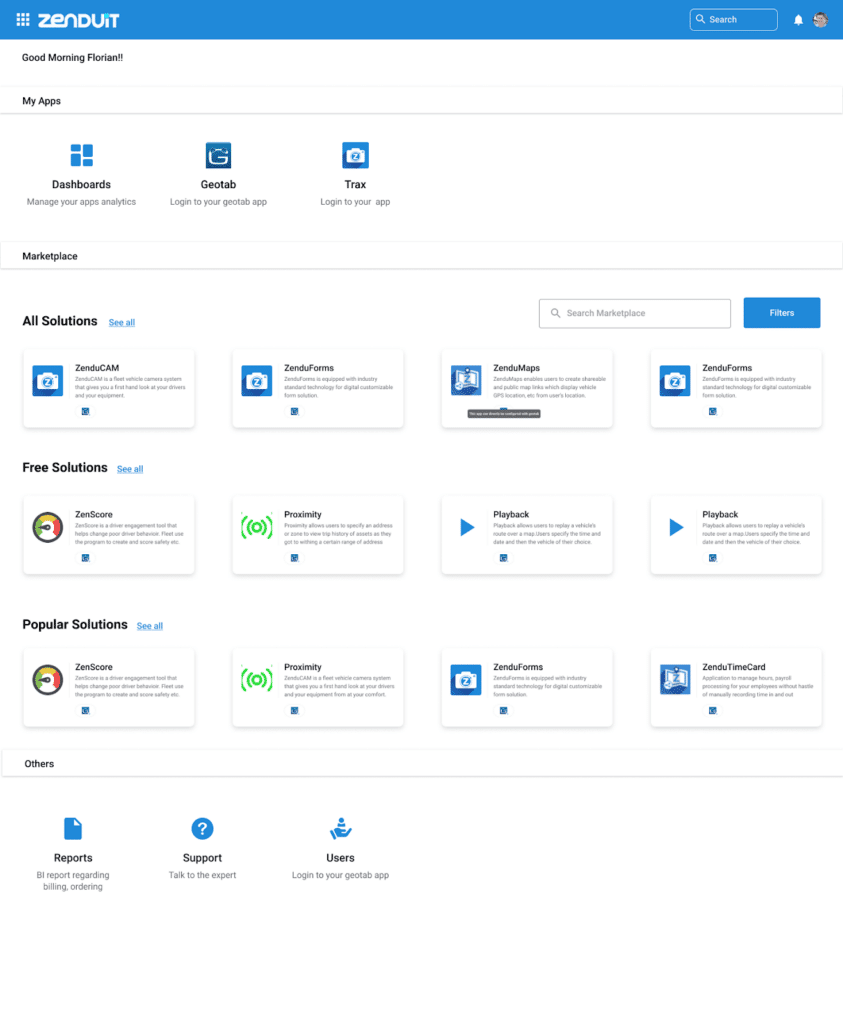This screenshot has height=1024, width=843.
Task: Click the small Geotab badge on the Popular Solutions ZenduForms card
Action: click(503, 711)
